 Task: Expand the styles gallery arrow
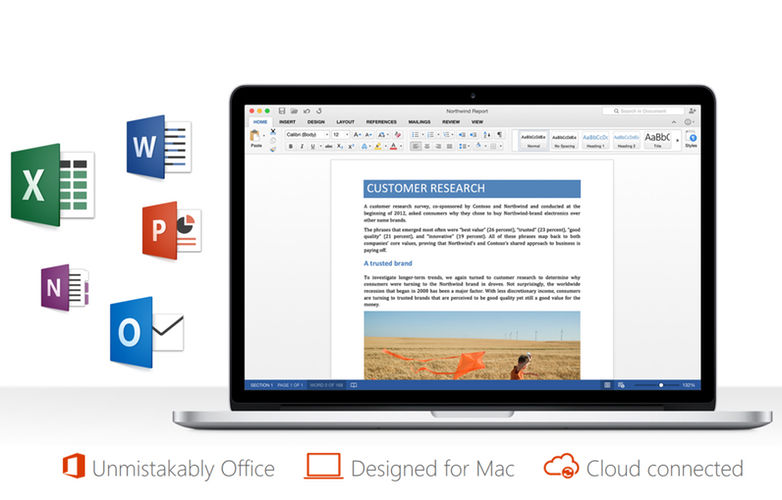coord(677,141)
